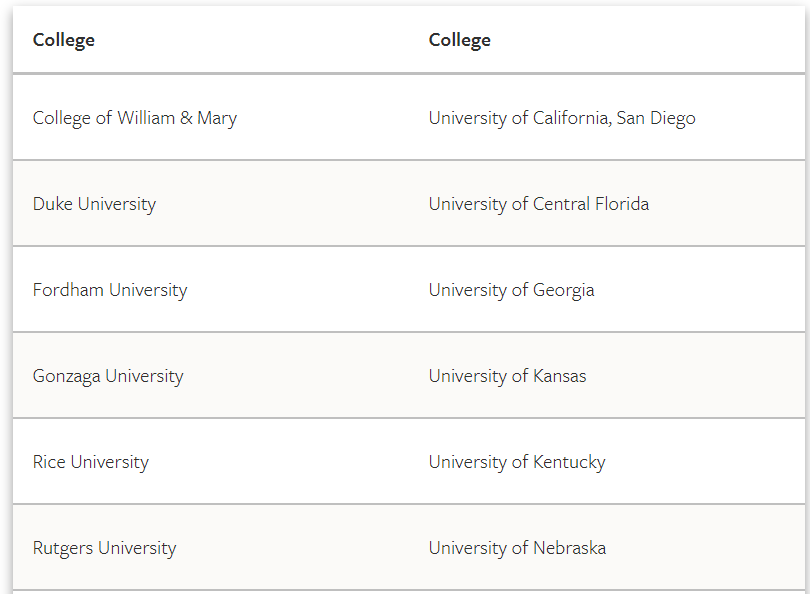
Task: Click University of Central Florida entry
Action: [x=539, y=204]
